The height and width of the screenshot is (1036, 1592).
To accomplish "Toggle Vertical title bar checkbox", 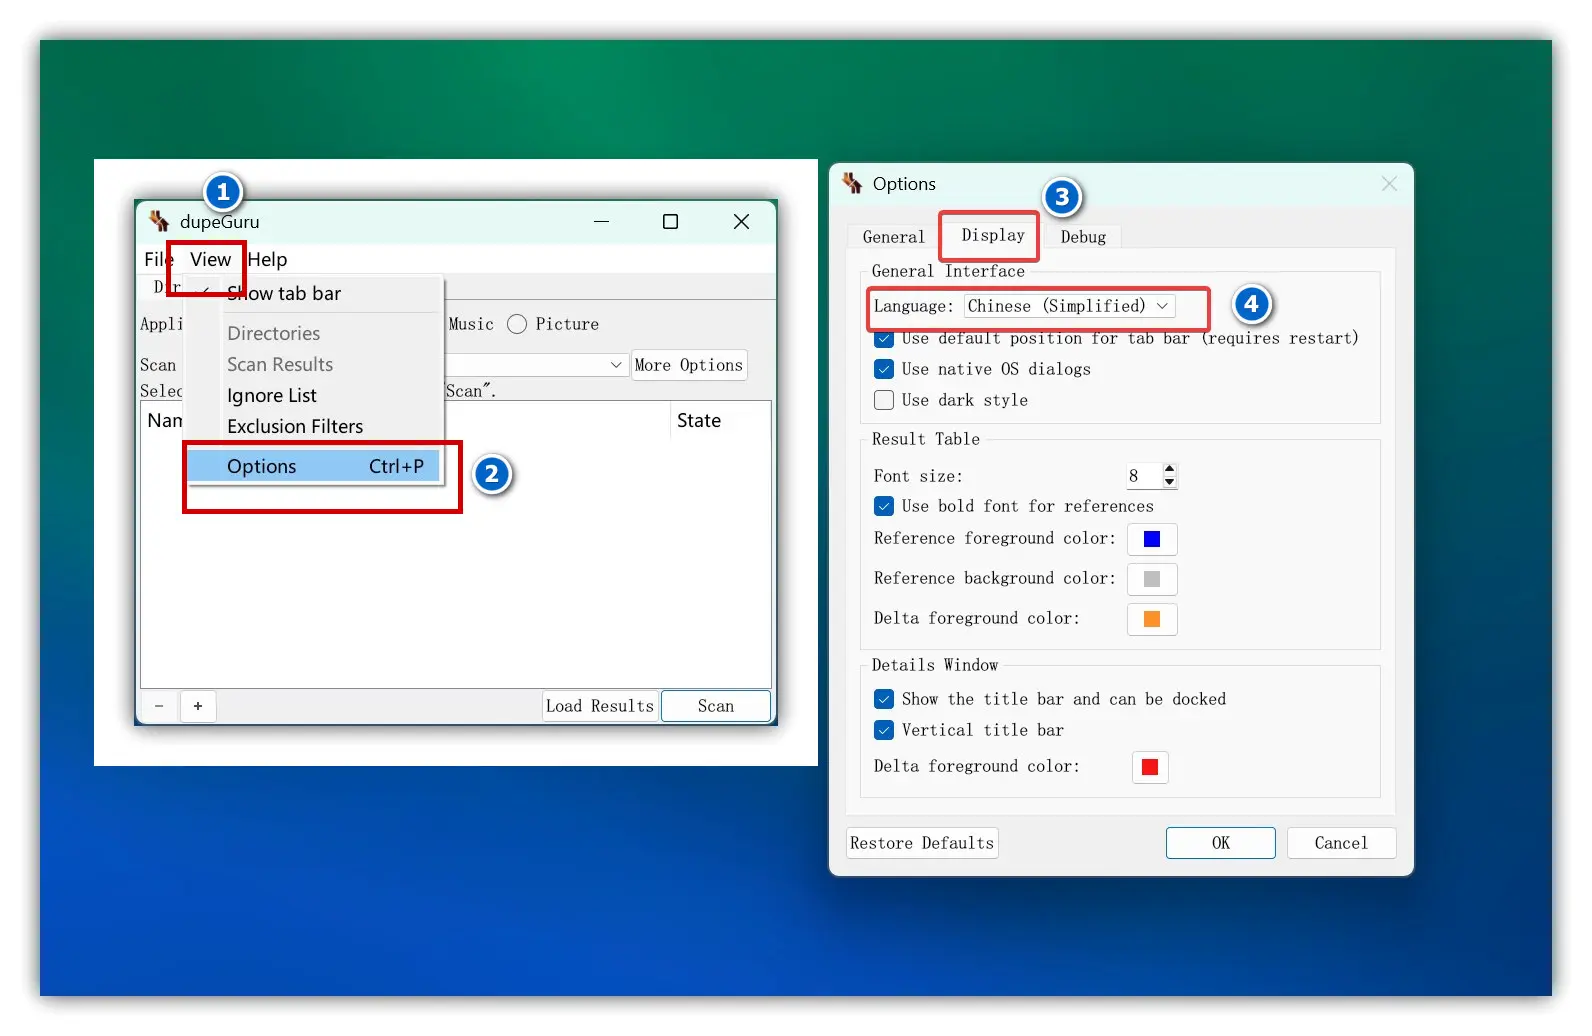I will tap(884, 730).
